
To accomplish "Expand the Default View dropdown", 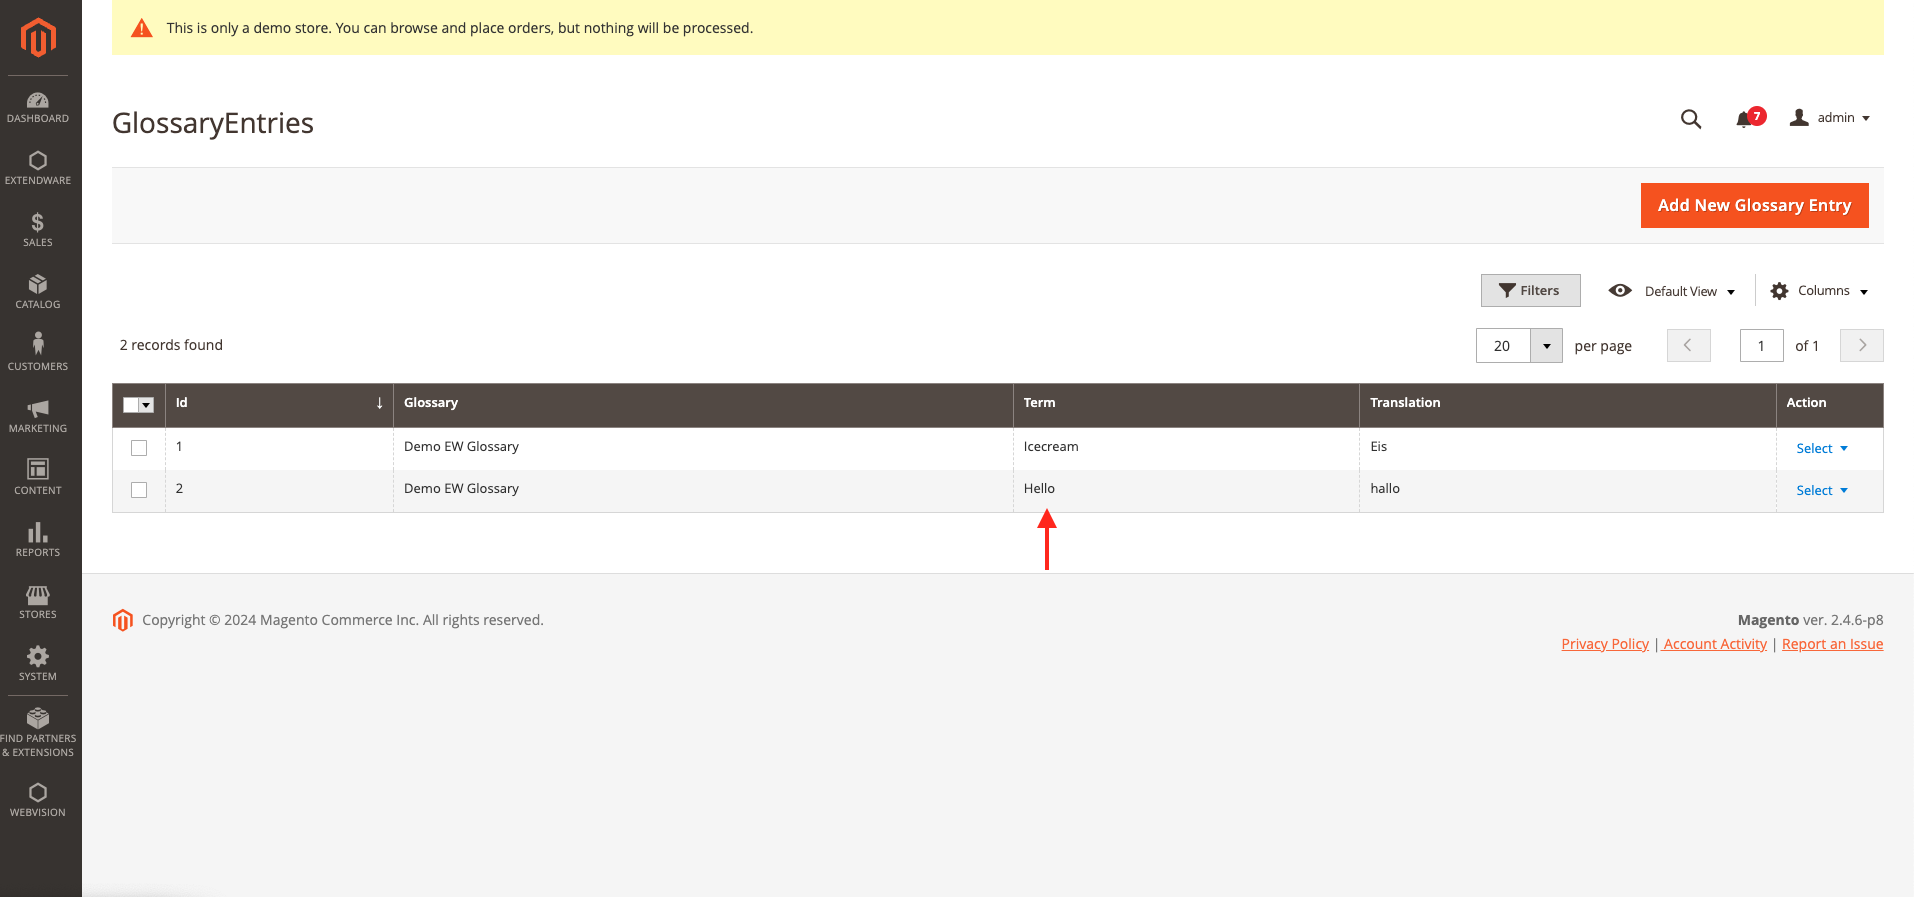I will (x=1672, y=291).
